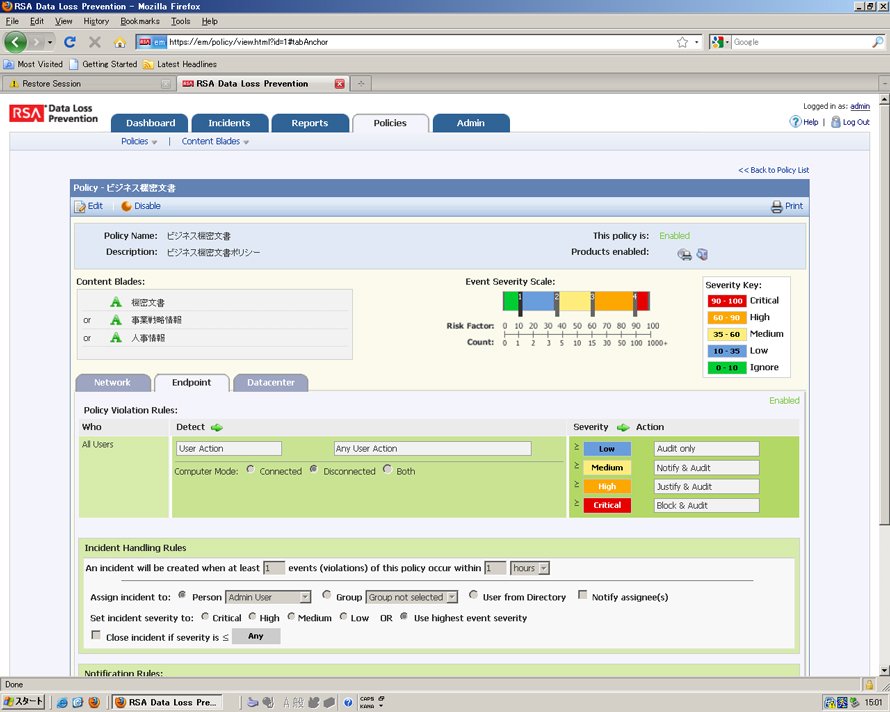The image size is (890, 712).
Task: Click the Edit policy pencil icon
Action: (x=80, y=206)
